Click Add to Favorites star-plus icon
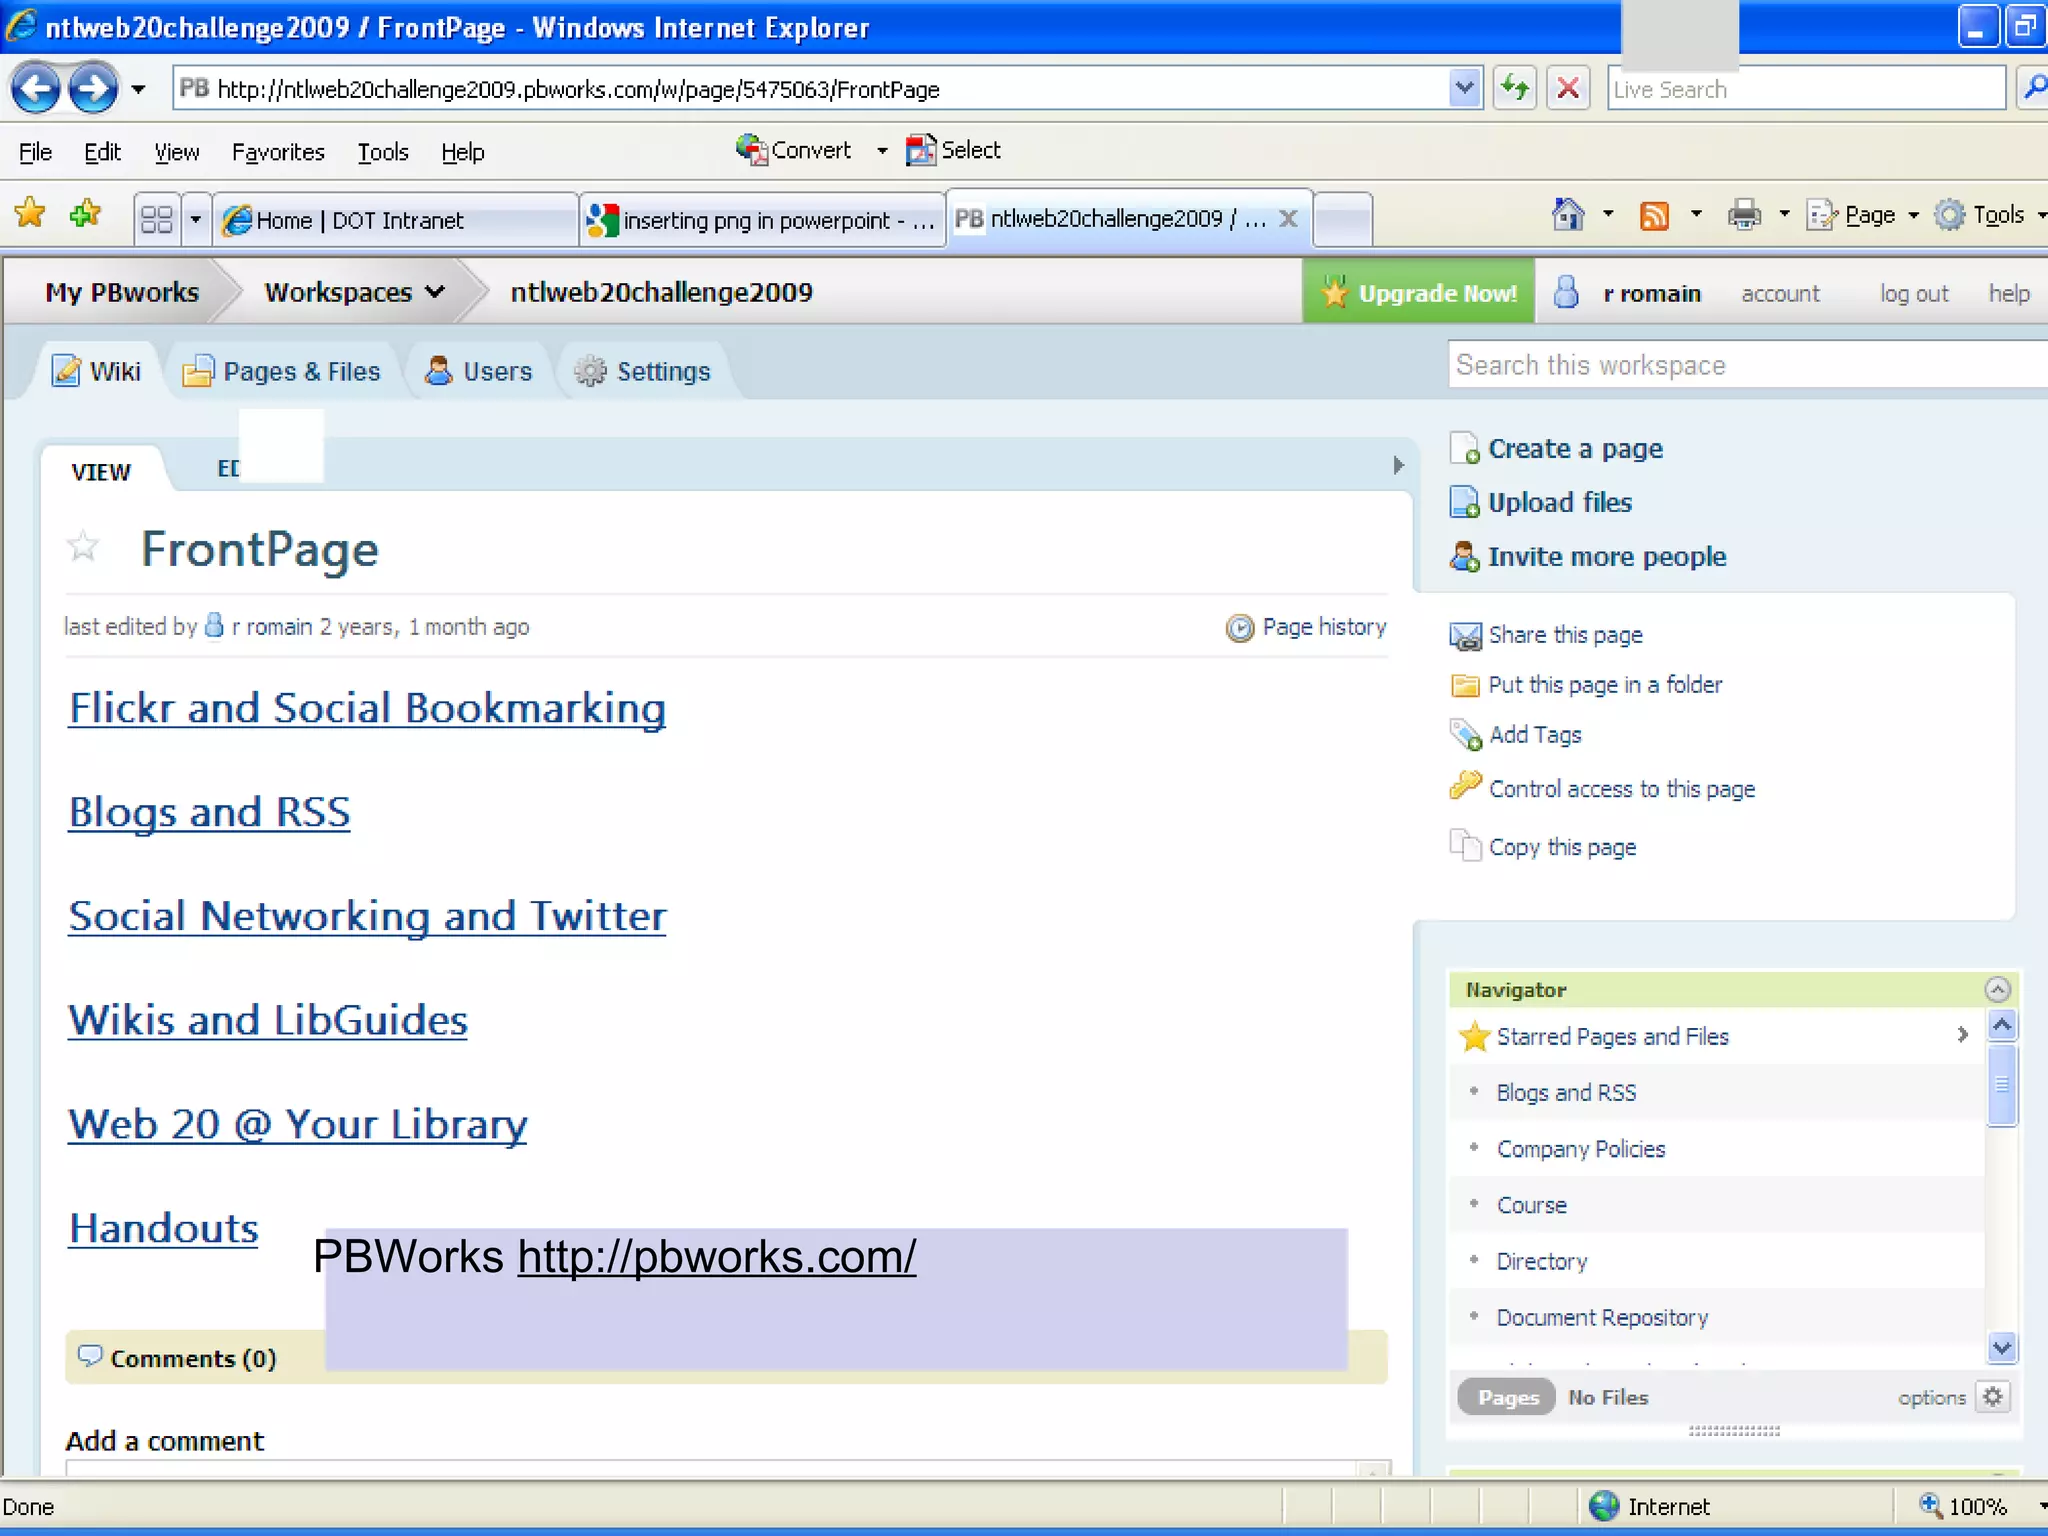This screenshot has height=1536, width=2048. (86, 213)
